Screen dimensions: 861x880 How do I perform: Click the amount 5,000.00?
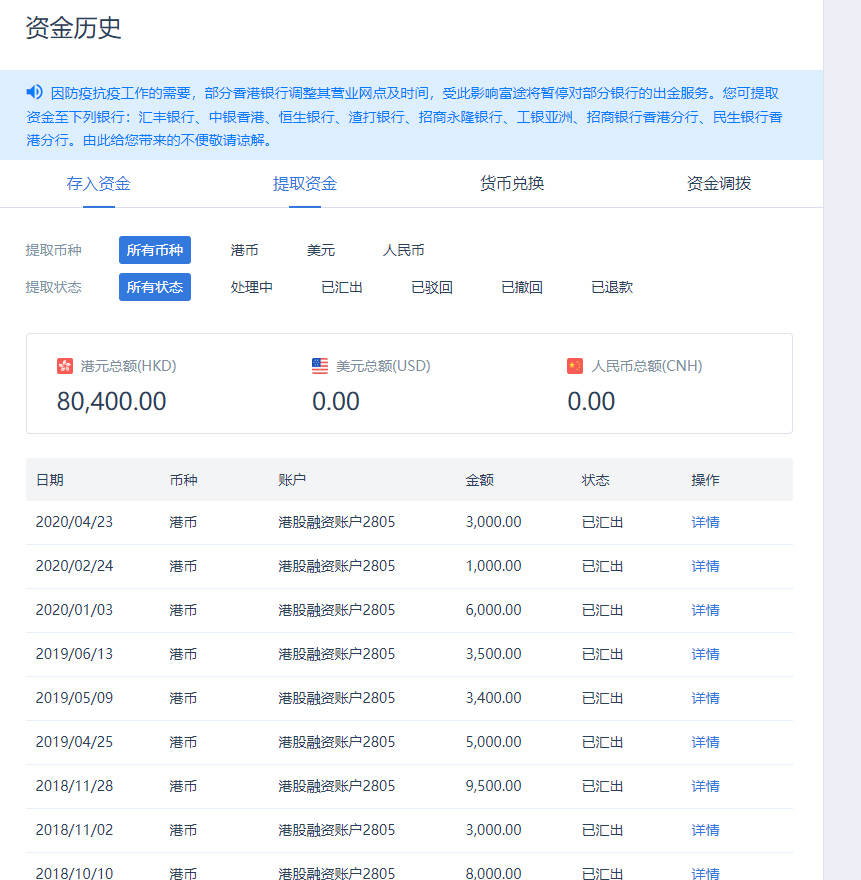[493, 741]
